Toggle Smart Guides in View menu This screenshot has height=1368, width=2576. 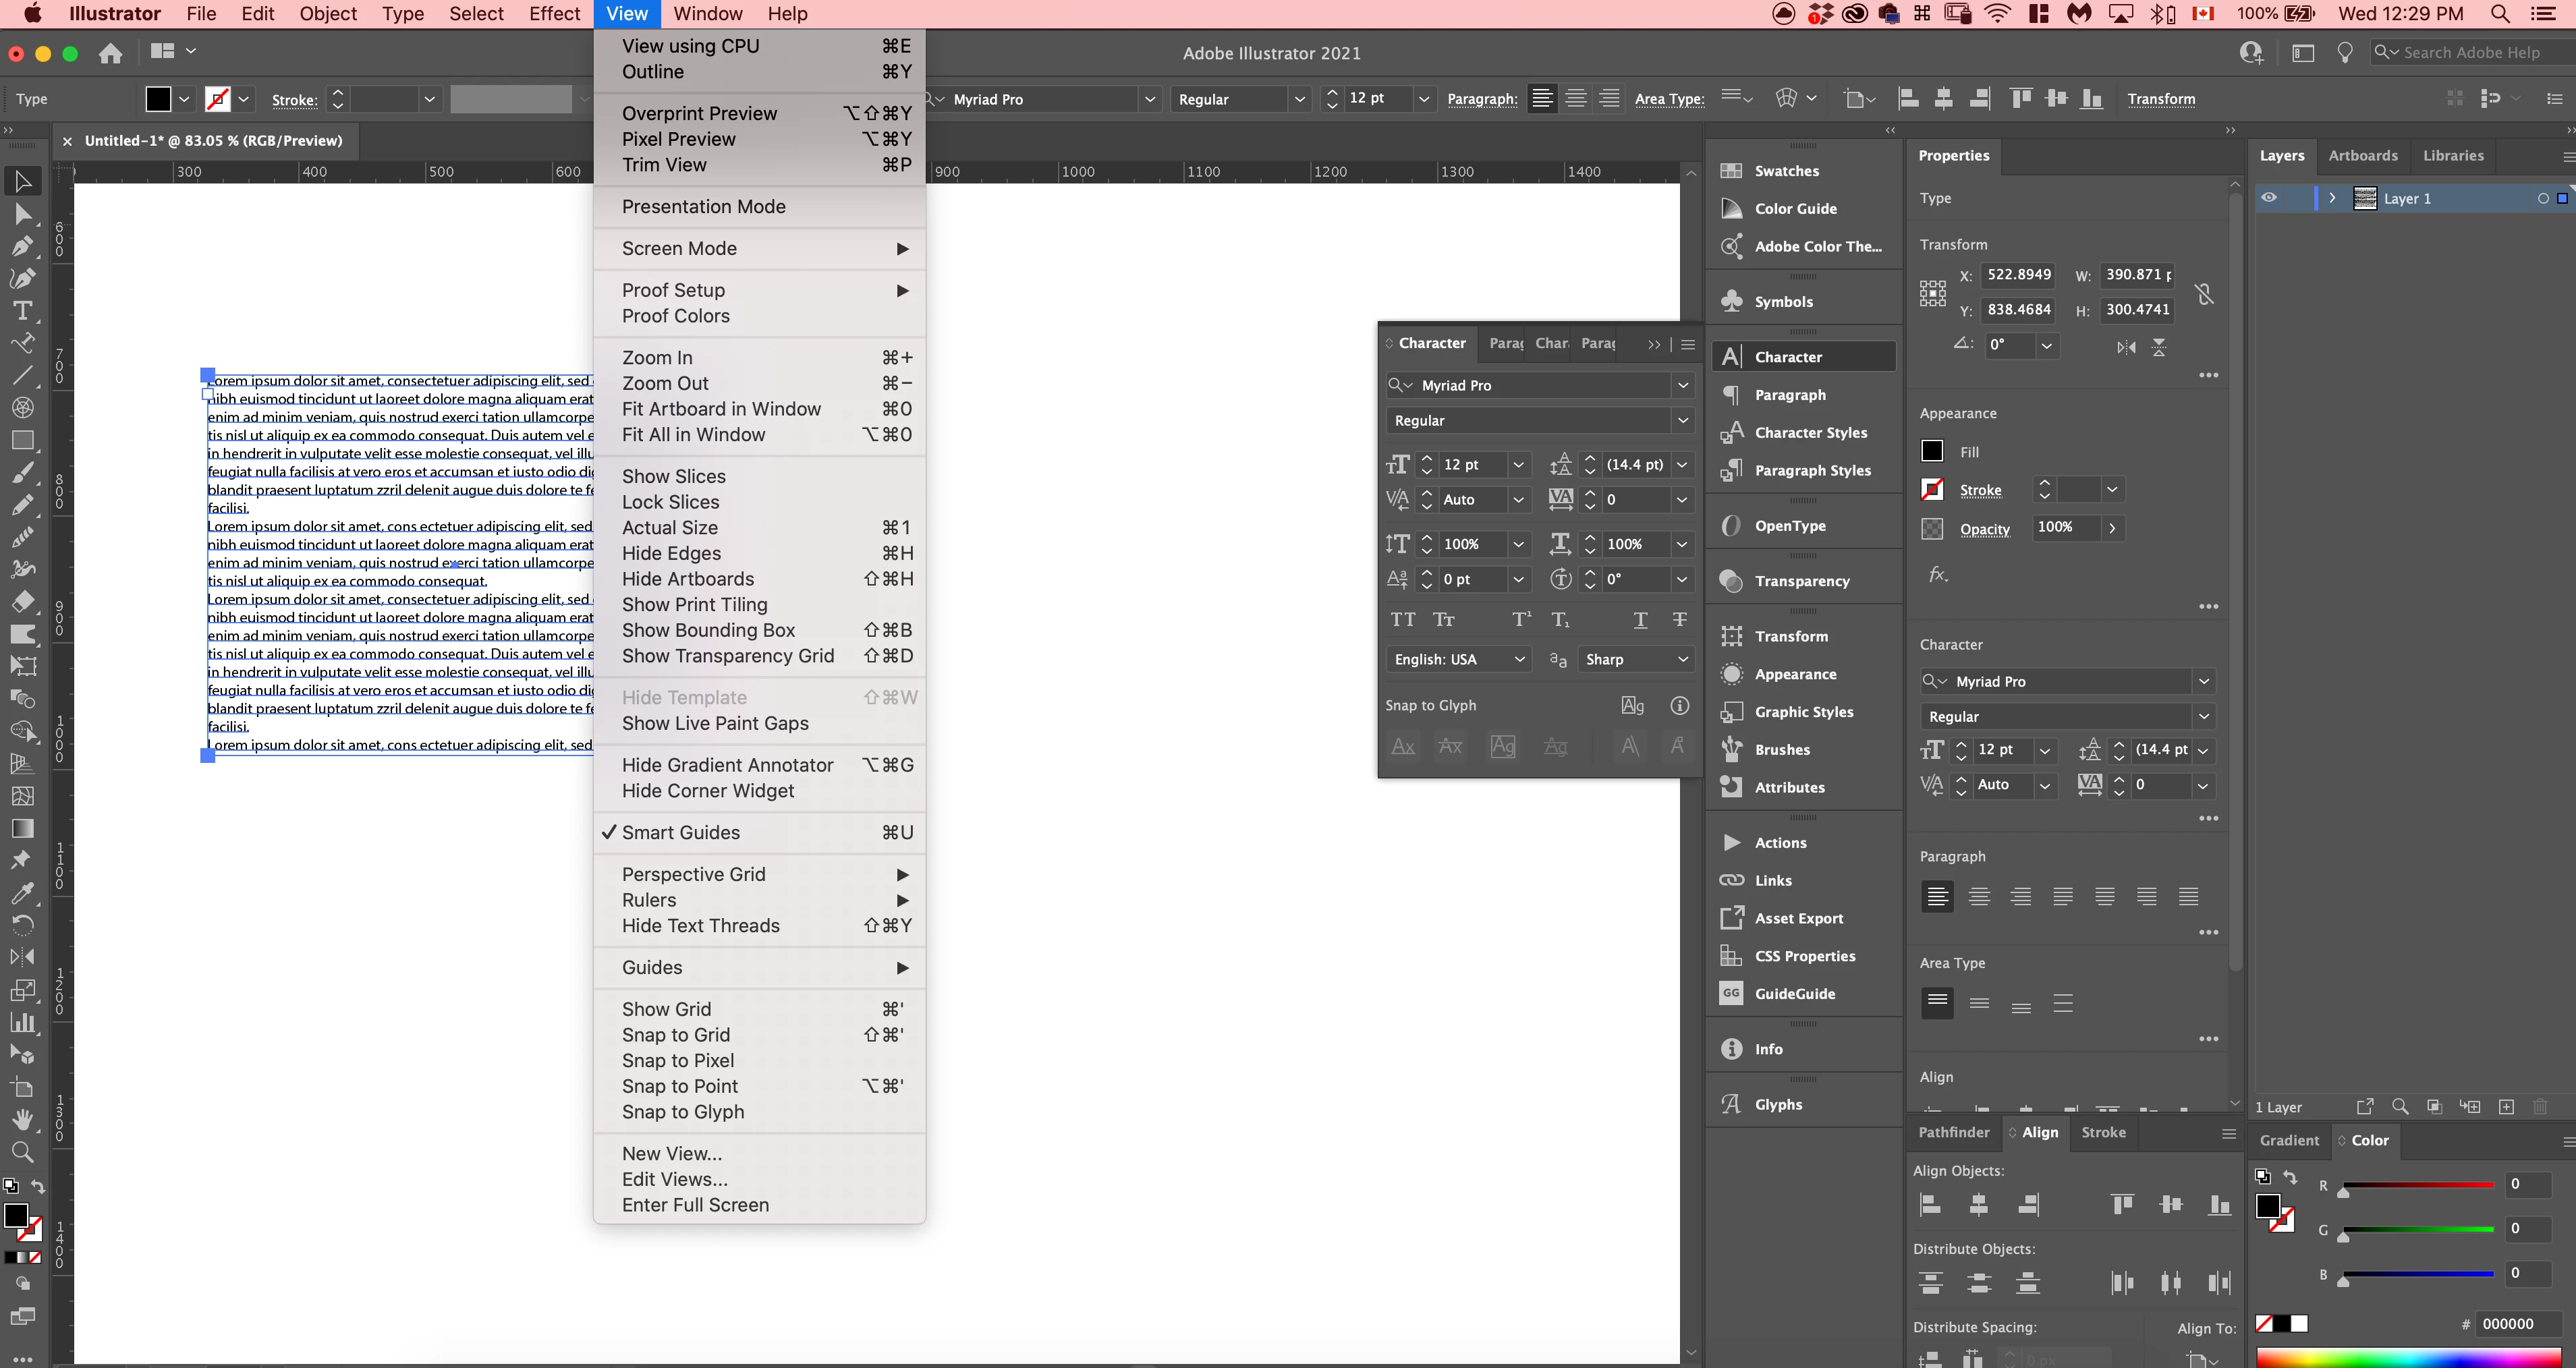[x=680, y=832]
